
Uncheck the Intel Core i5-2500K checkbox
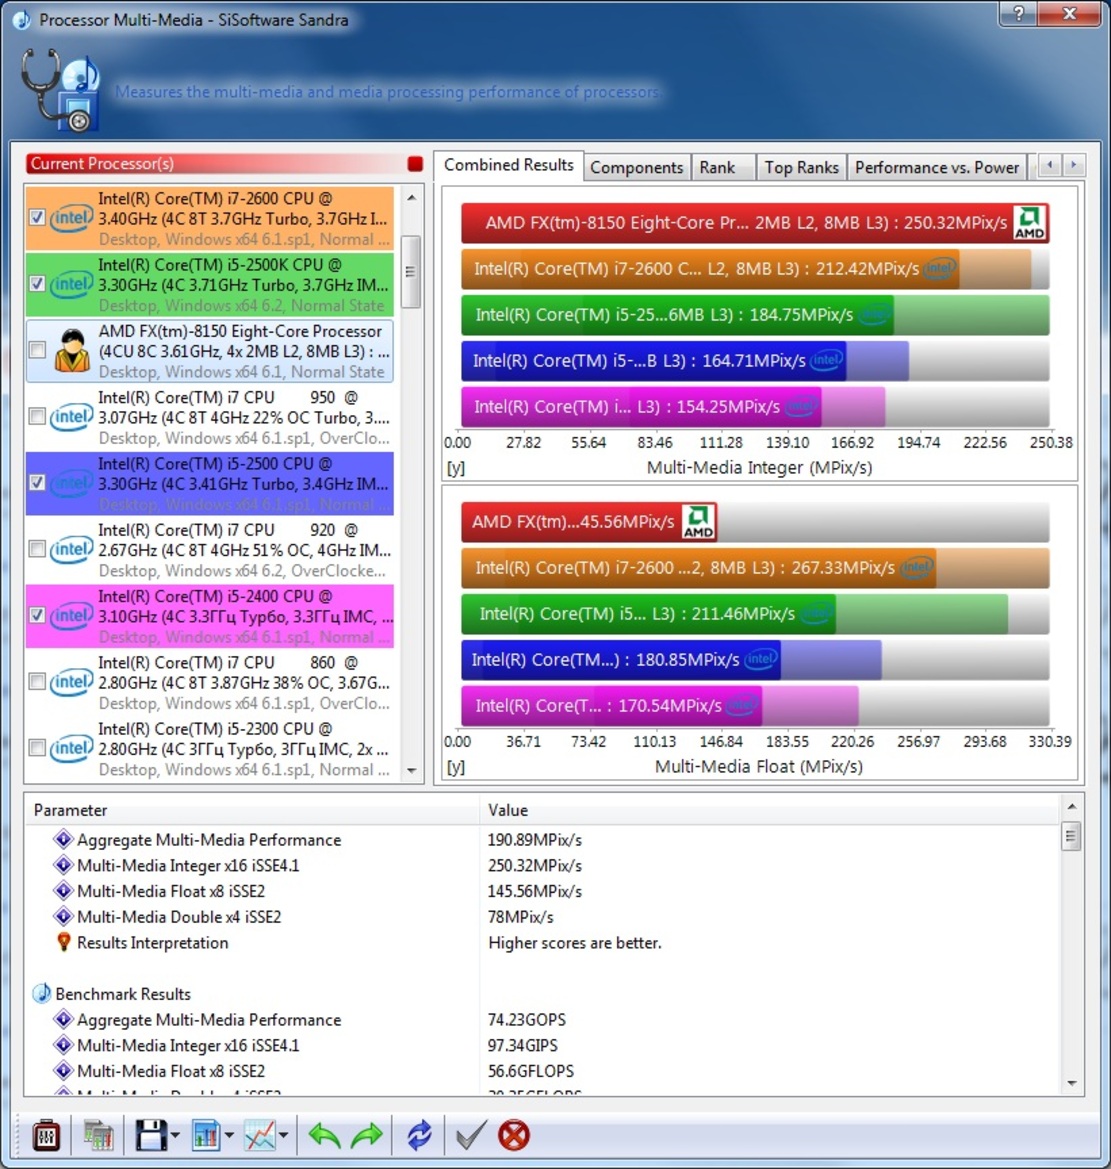(37, 284)
